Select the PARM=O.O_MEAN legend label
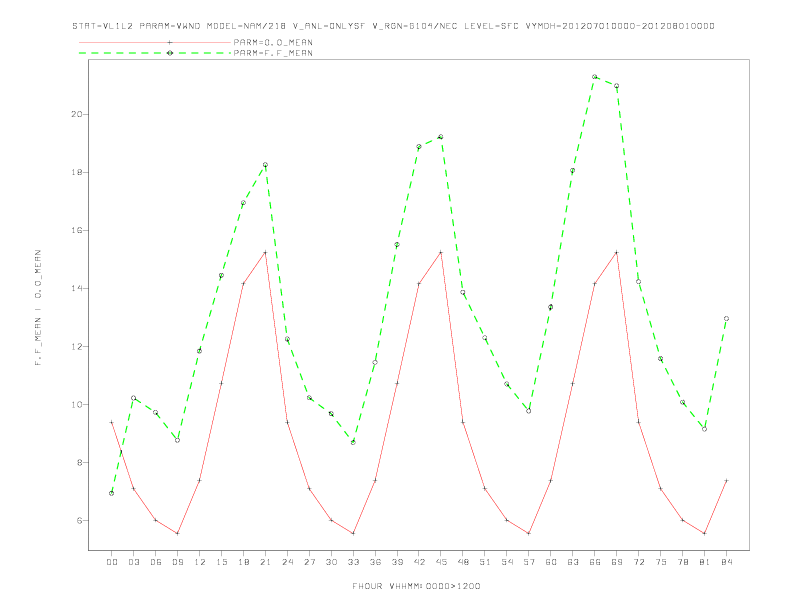The width and height of the screenshot is (792, 612). [273, 42]
